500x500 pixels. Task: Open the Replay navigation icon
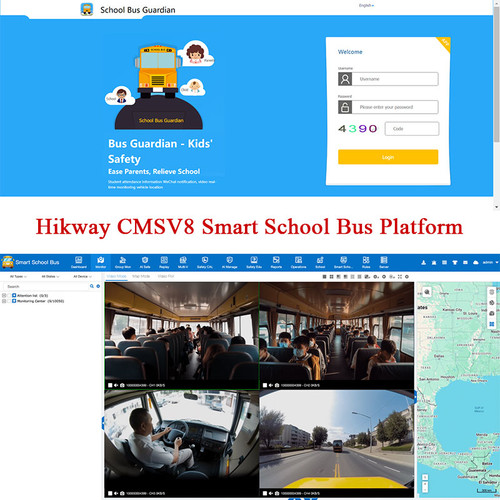[164, 262]
